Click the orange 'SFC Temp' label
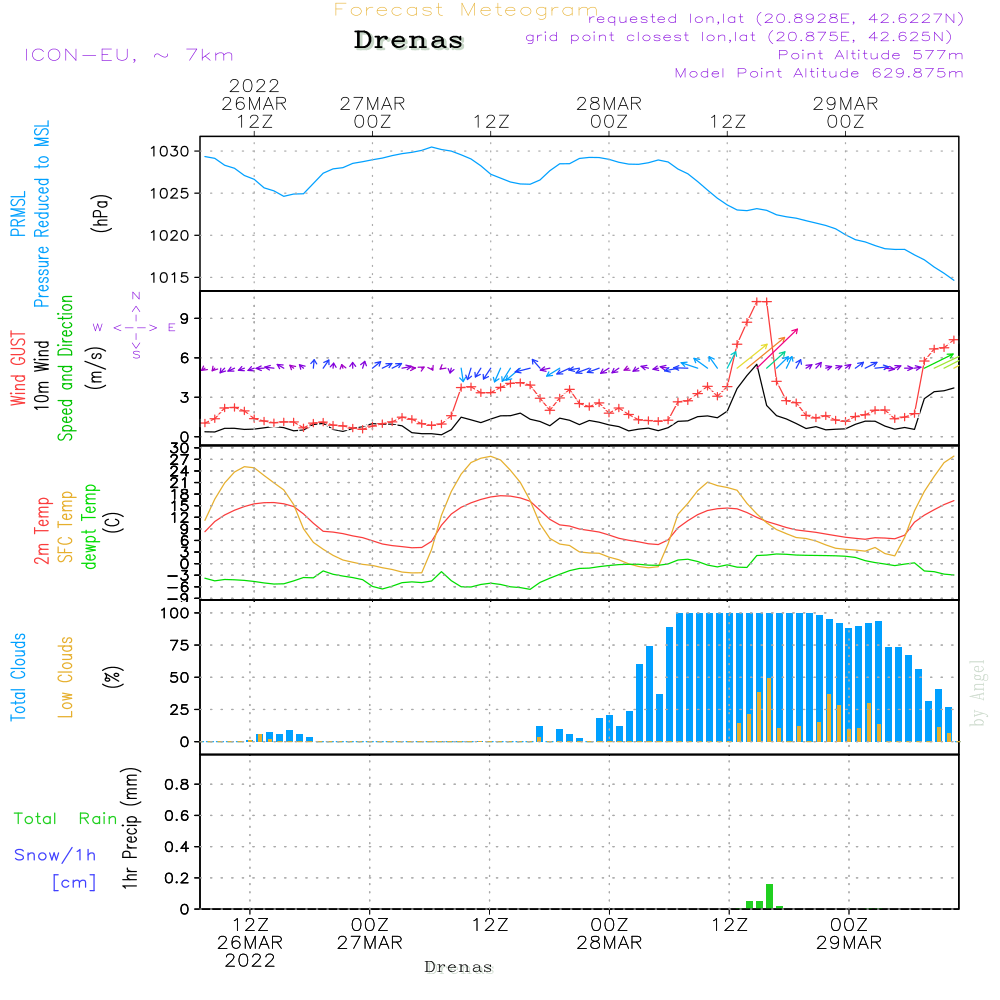 click(66, 527)
